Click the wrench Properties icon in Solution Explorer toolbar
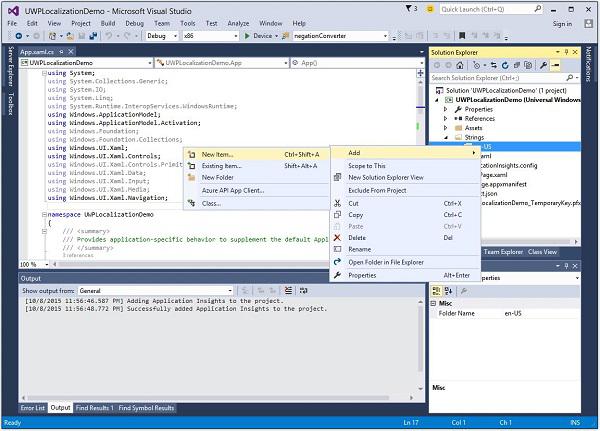The width and height of the screenshot is (600, 431). pos(541,64)
